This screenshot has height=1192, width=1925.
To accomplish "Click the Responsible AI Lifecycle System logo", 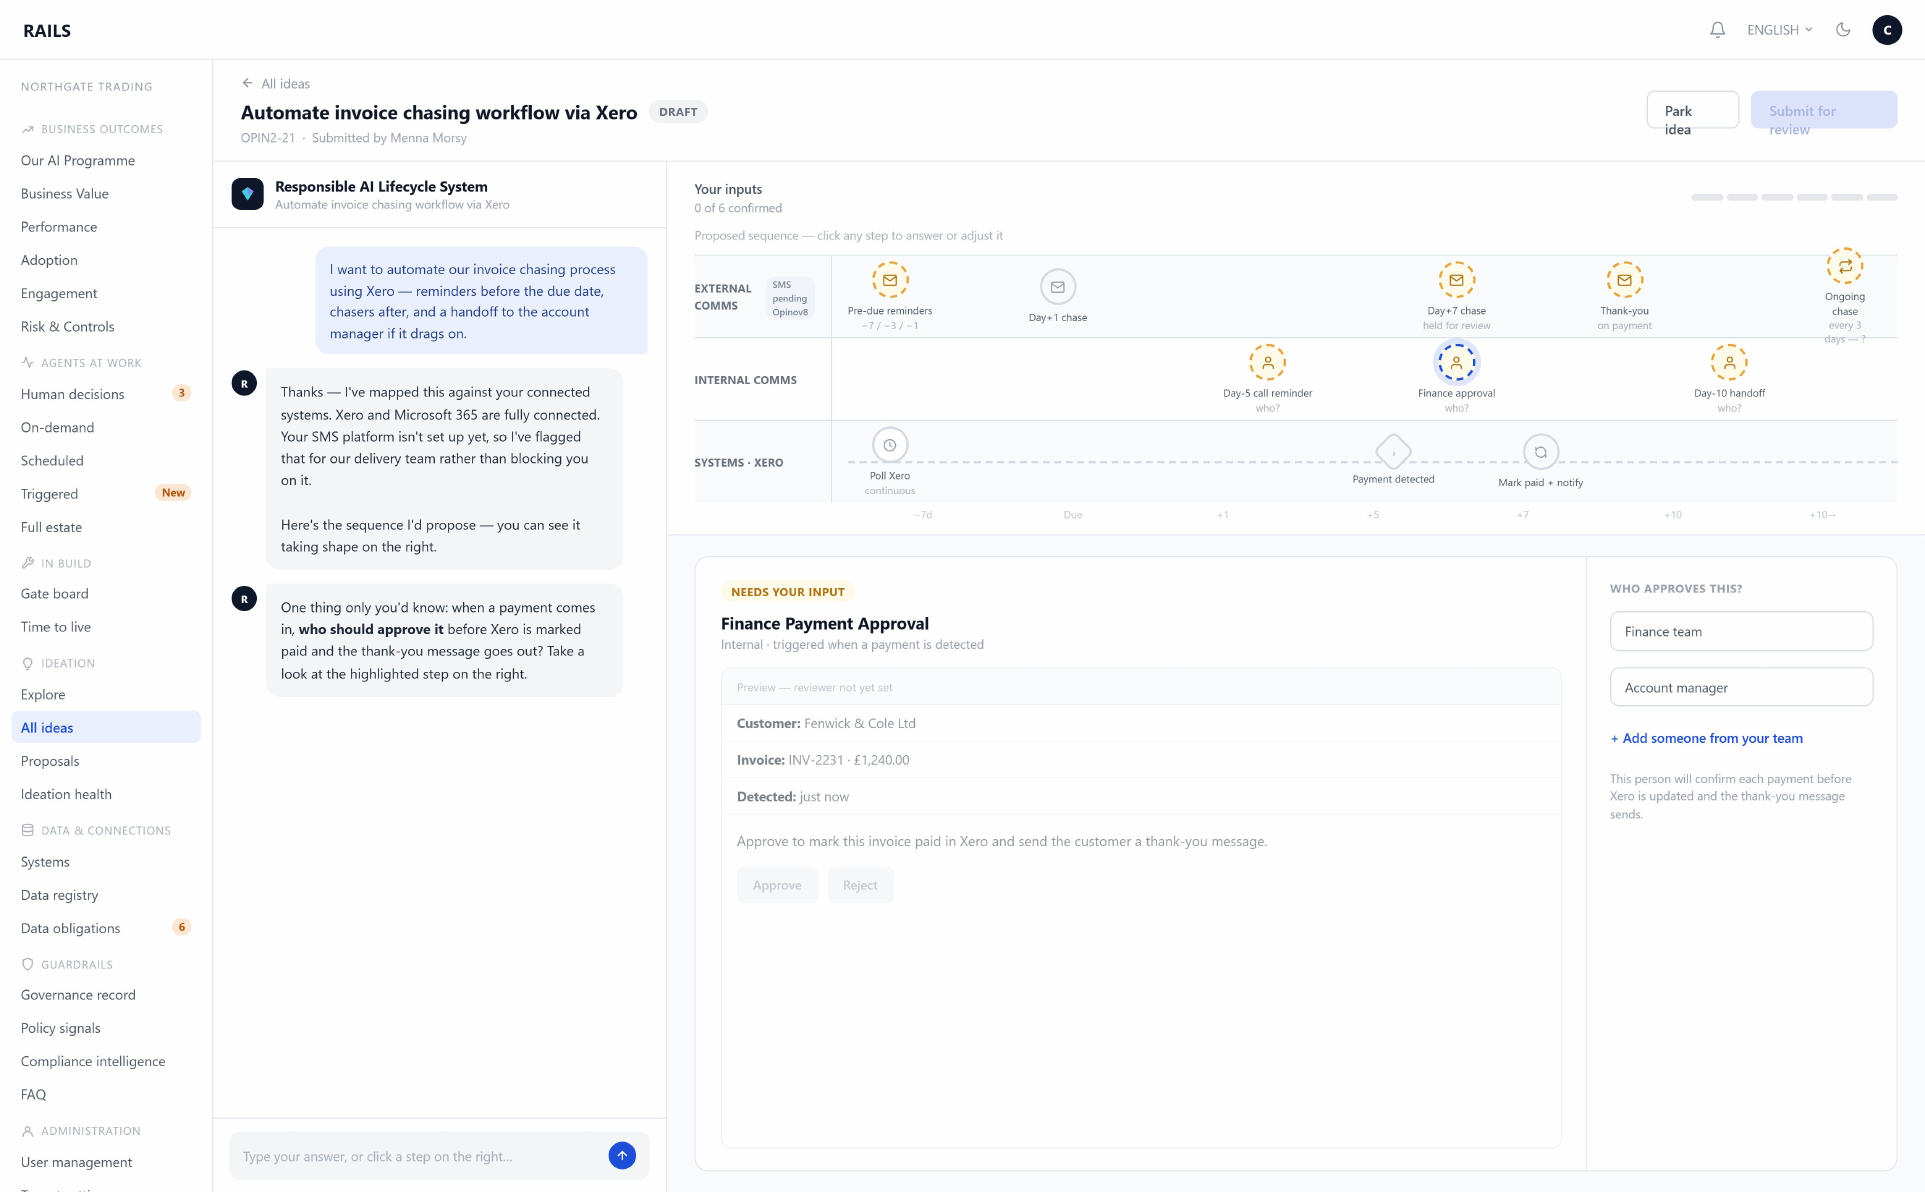I will coord(248,194).
